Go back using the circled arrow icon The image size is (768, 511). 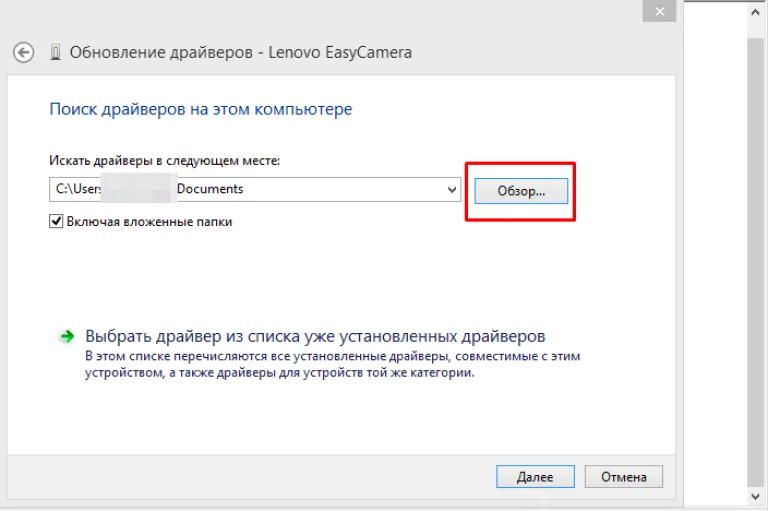(24, 52)
